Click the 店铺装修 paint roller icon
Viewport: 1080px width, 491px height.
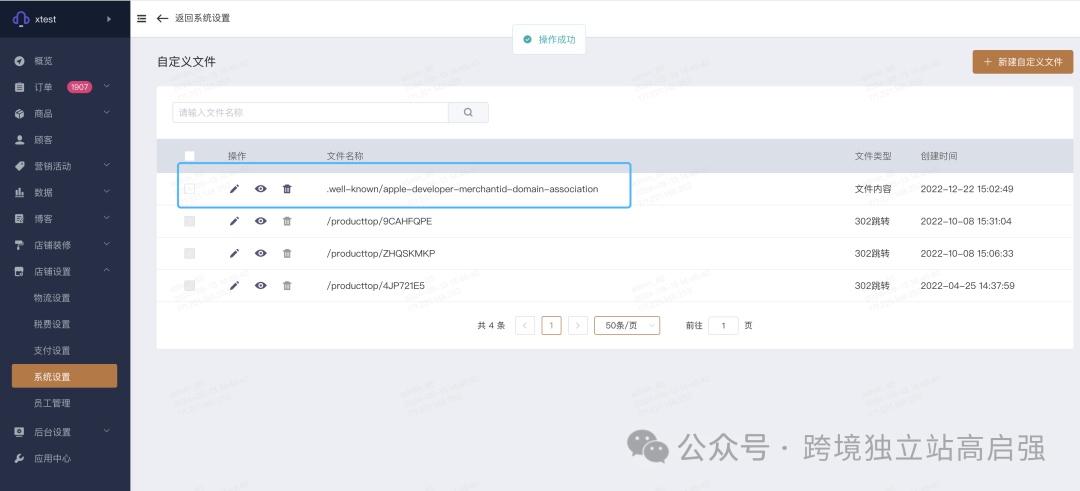20,245
